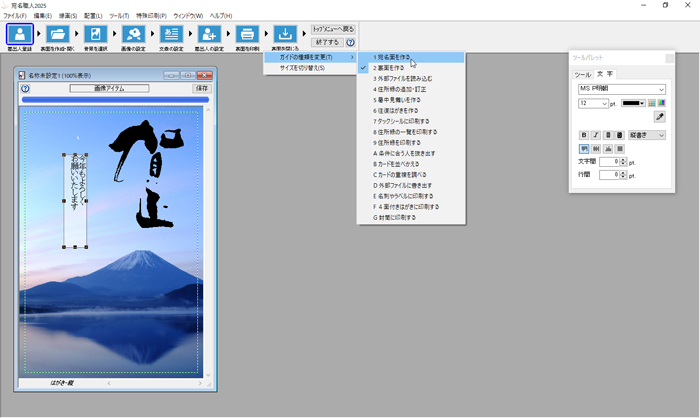
Task: Pick a color with the eyedropper tool
Action: (659, 117)
